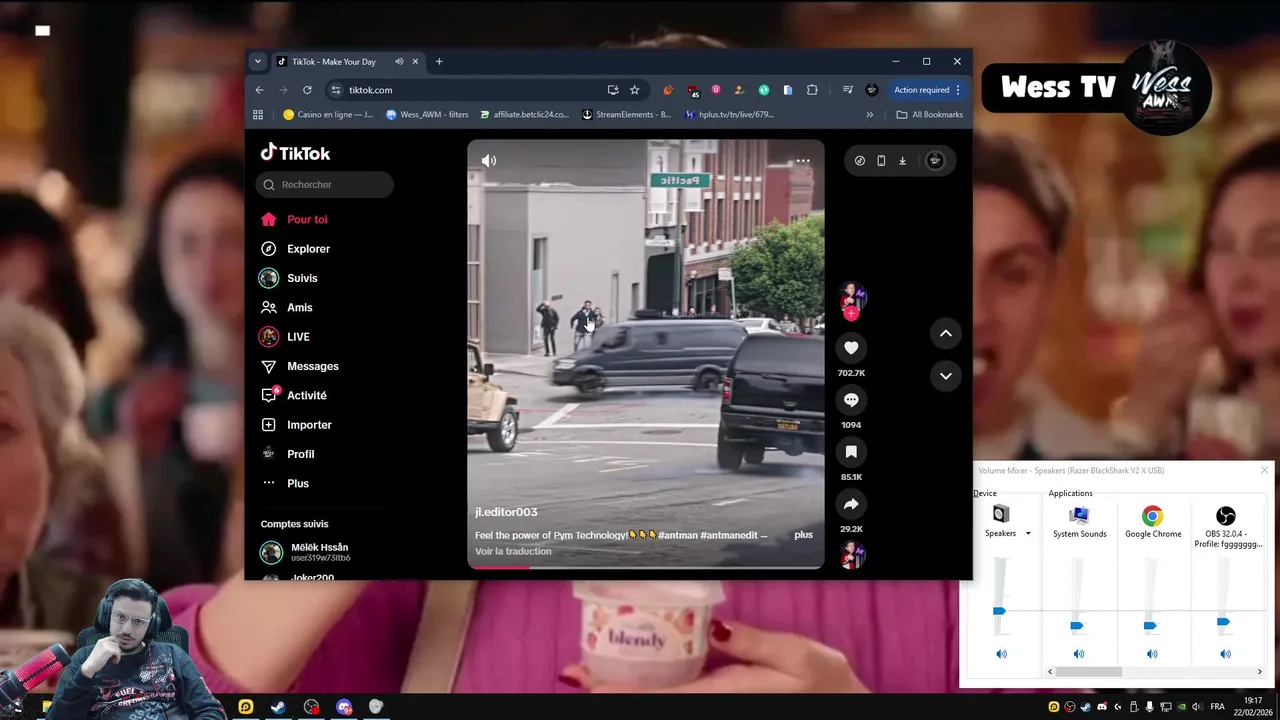Bookmark this page with star icon
This screenshot has height=720, width=1280.
(x=635, y=90)
